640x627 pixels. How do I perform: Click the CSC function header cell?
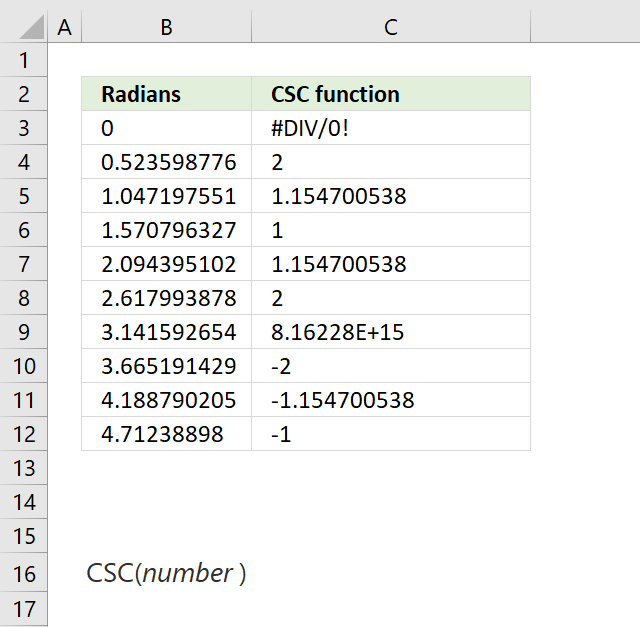click(x=391, y=93)
